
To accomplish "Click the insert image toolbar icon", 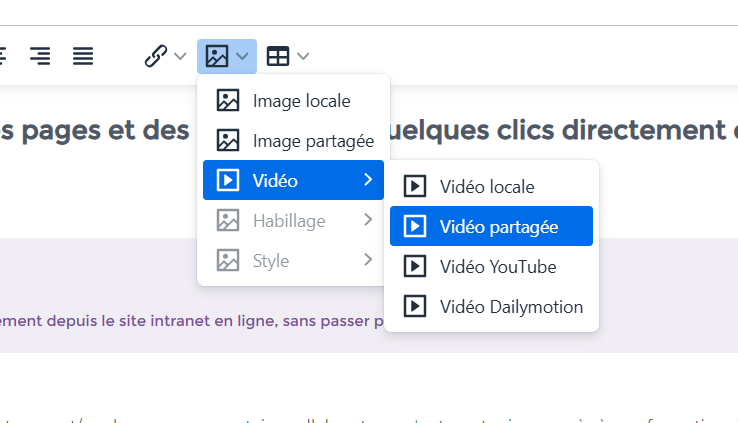I will (217, 56).
